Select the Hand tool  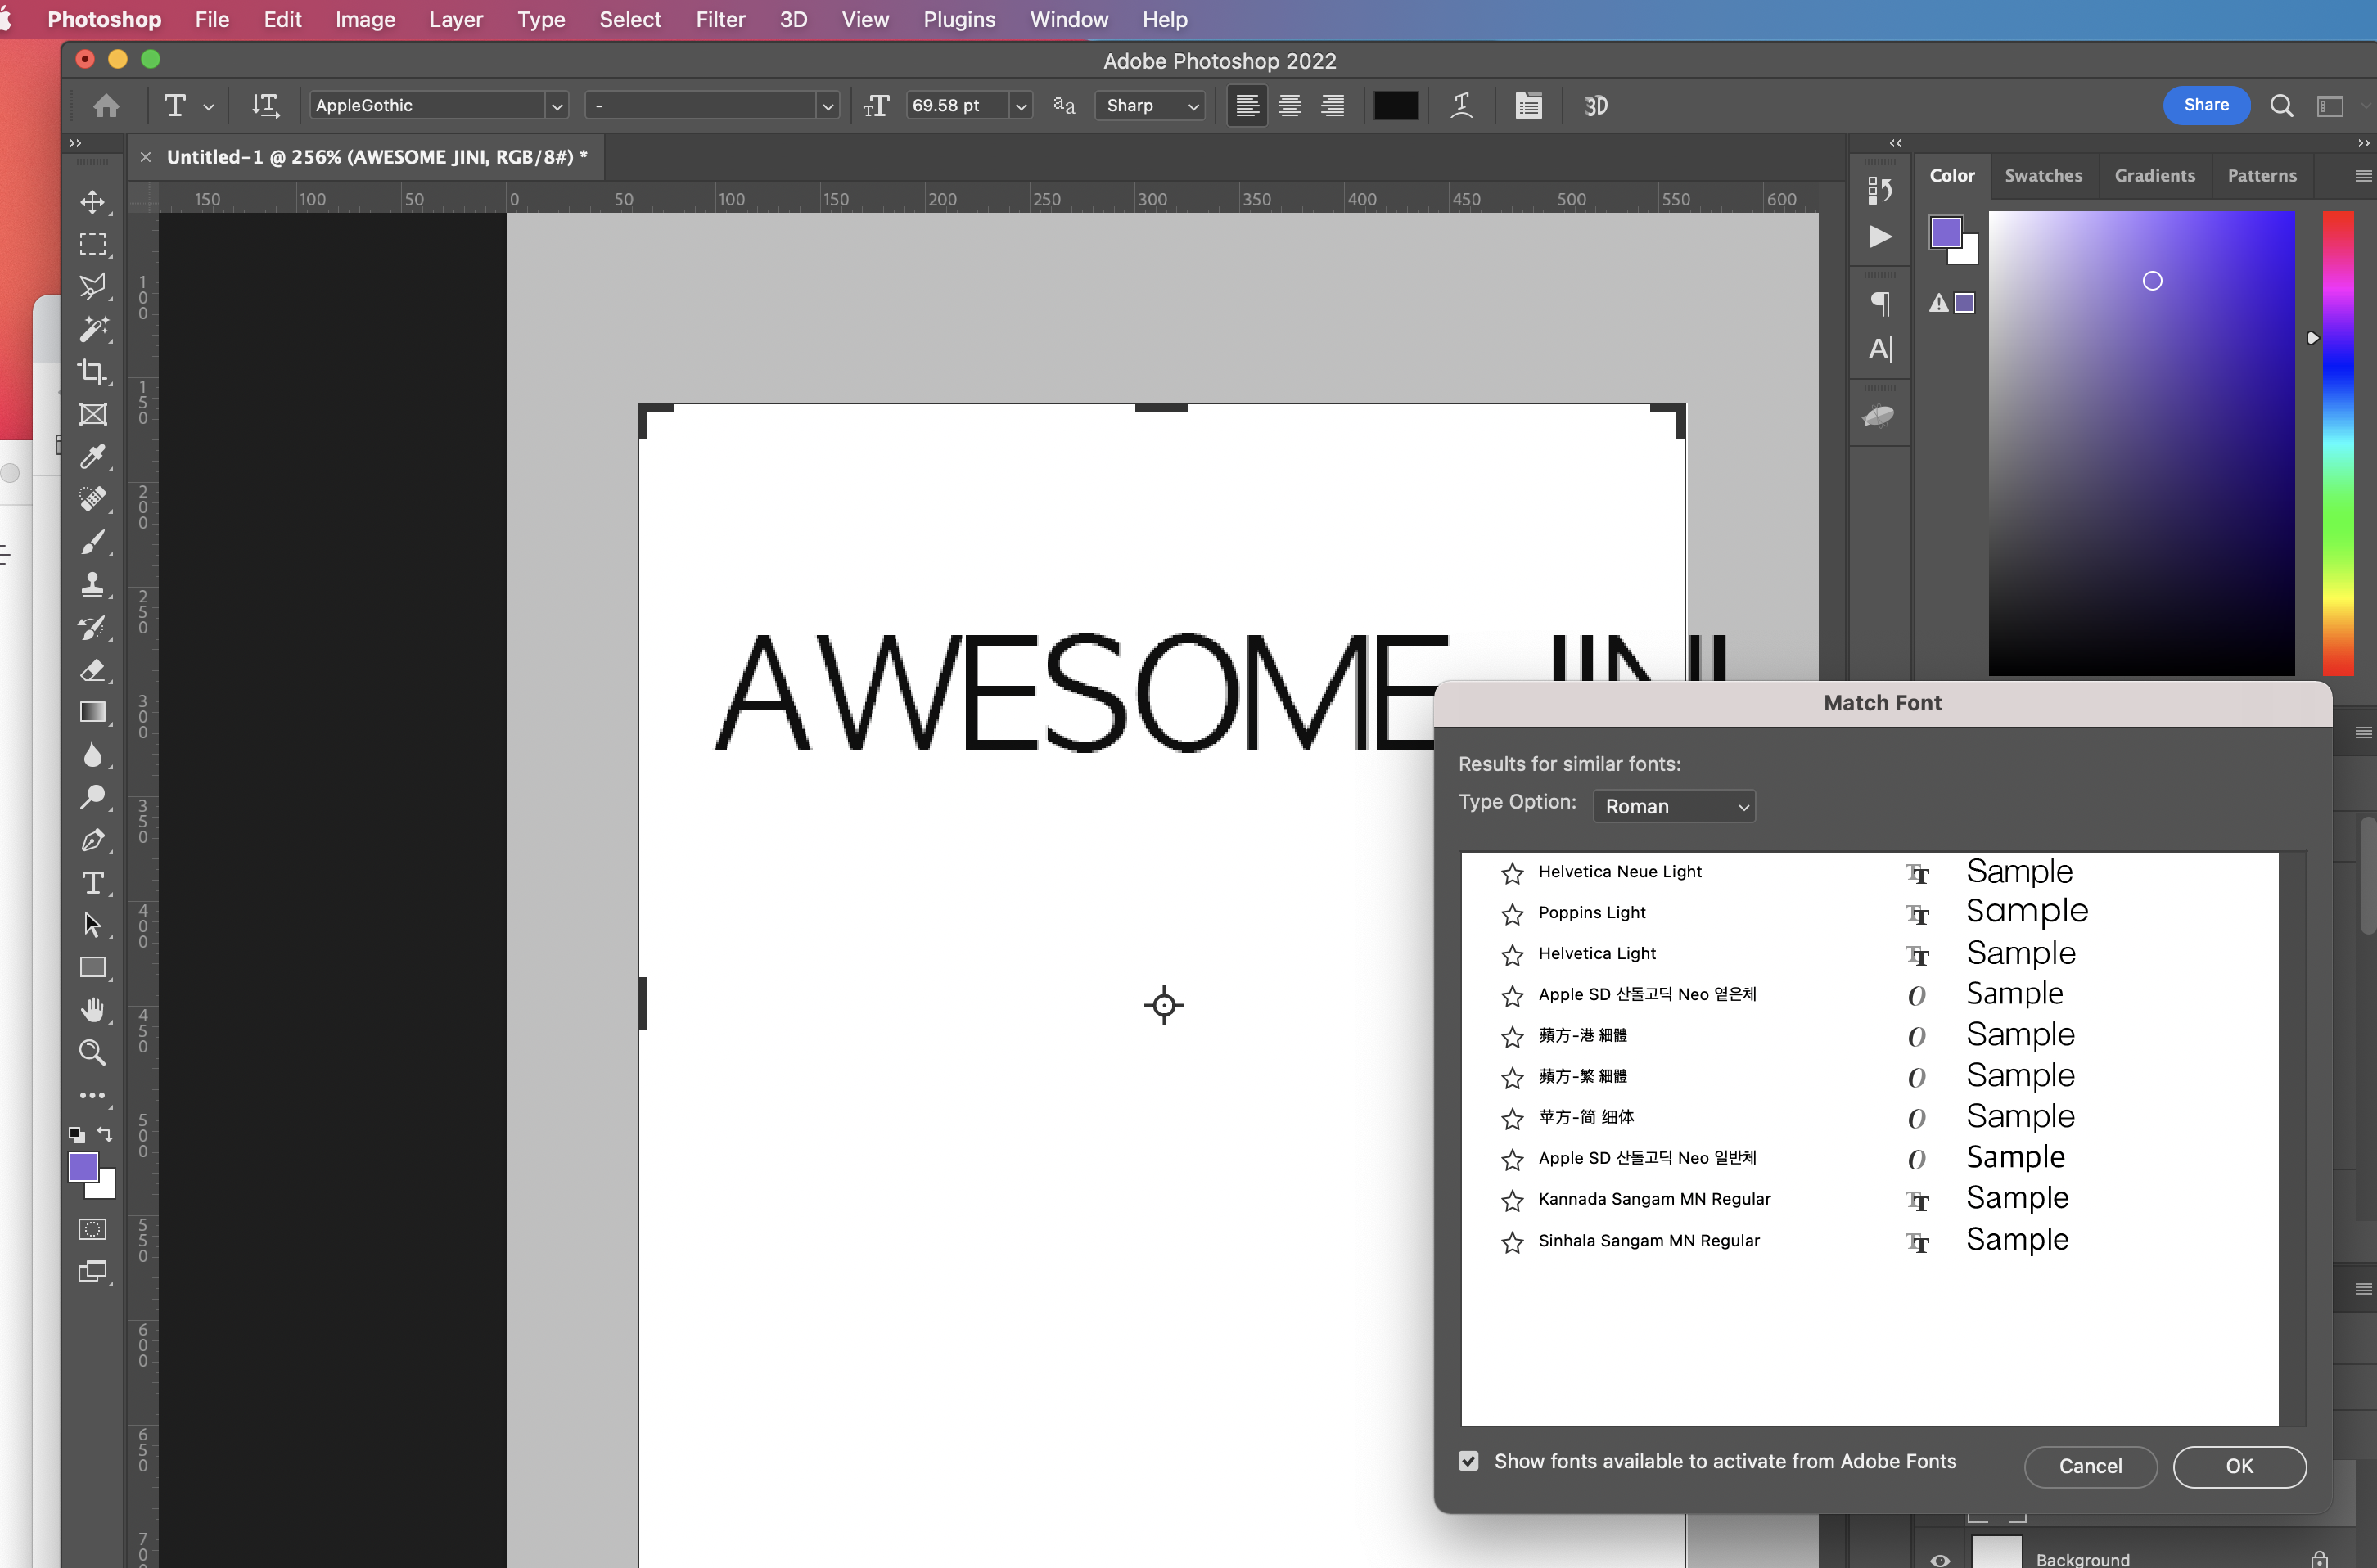(93, 1010)
